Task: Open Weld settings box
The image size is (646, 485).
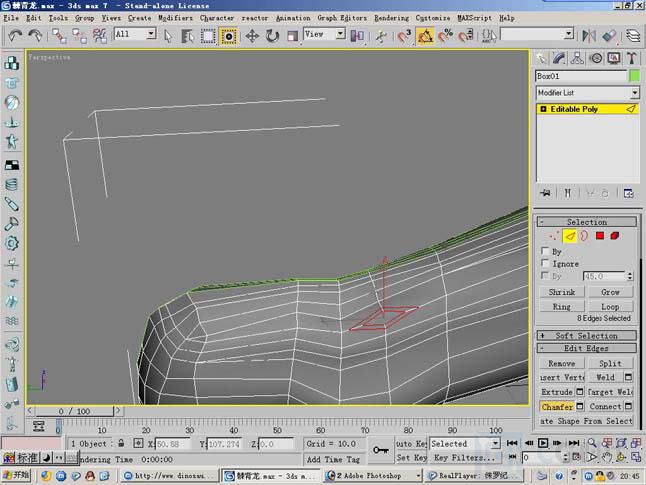Action: (x=628, y=377)
